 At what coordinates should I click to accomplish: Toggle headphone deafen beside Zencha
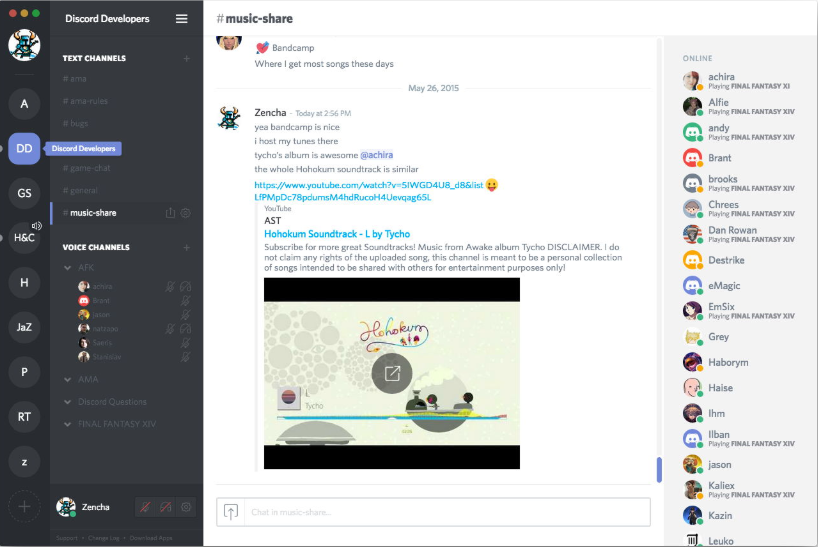pyautogui.click(x=165, y=507)
